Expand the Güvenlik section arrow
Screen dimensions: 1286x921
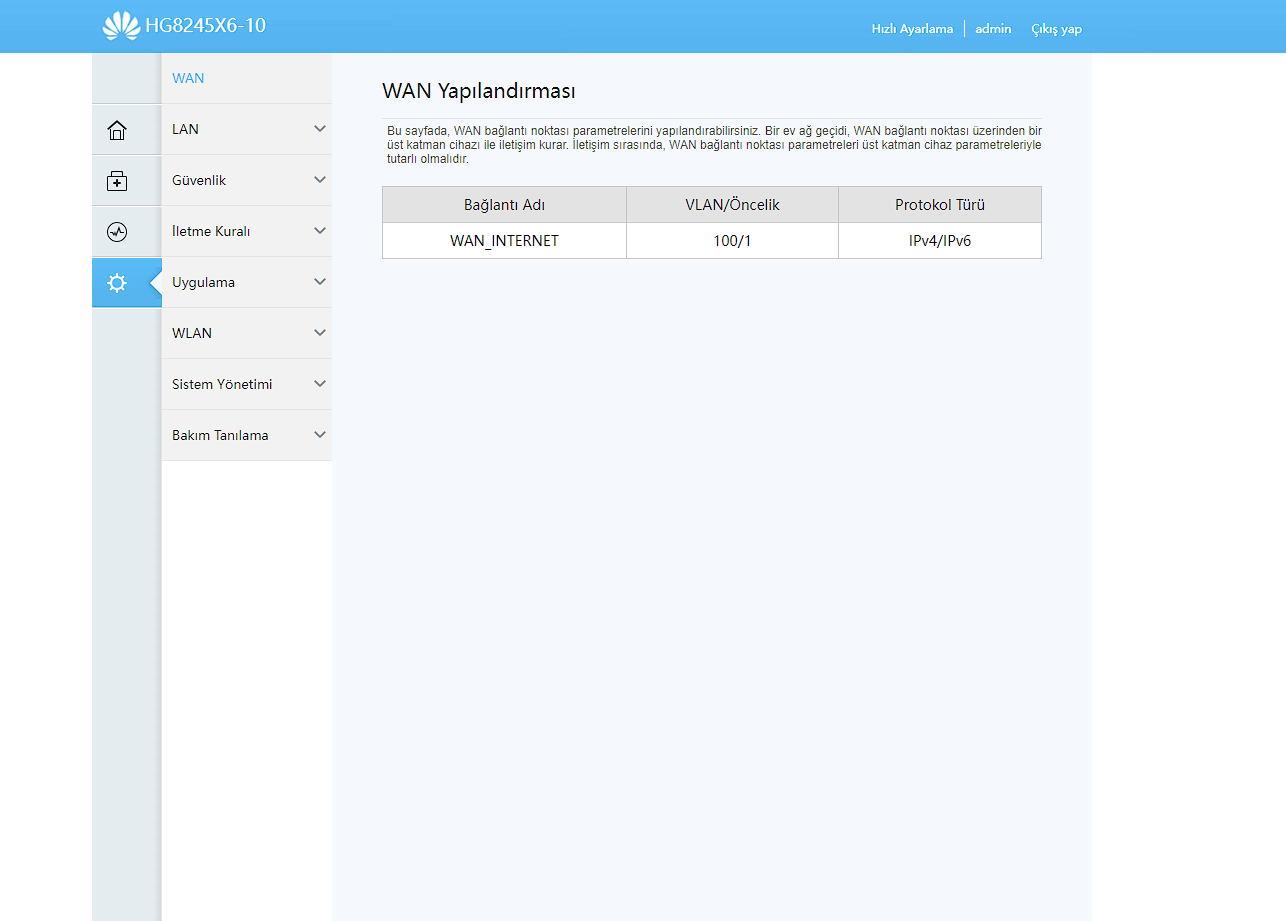[x=320, y=180]
